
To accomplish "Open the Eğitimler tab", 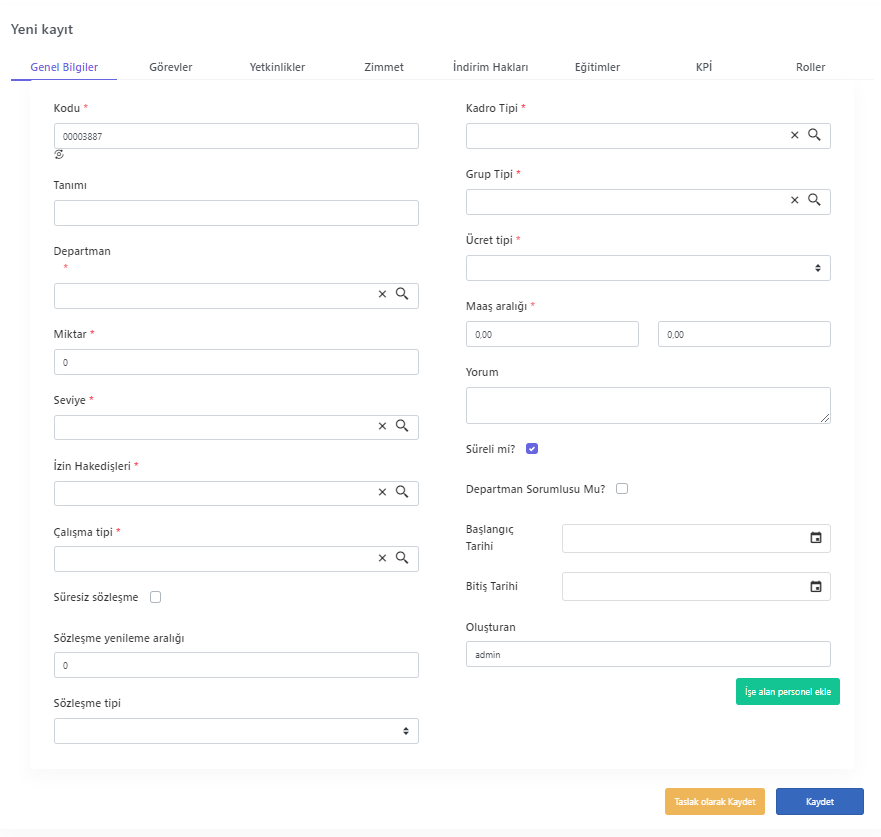I will pyautogui.click(x=597, y=67).
